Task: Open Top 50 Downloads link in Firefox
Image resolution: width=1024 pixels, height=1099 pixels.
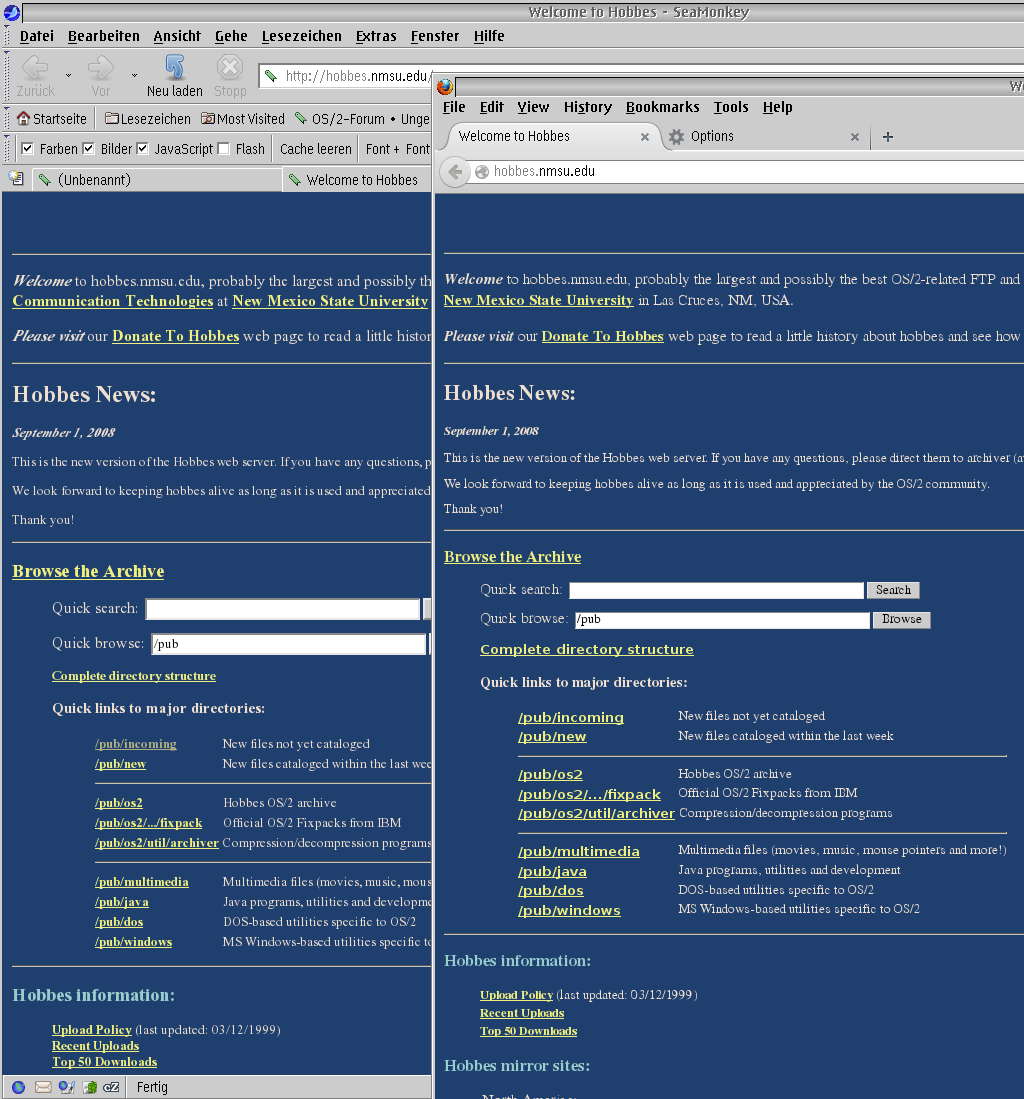Action: [528, 1031]
